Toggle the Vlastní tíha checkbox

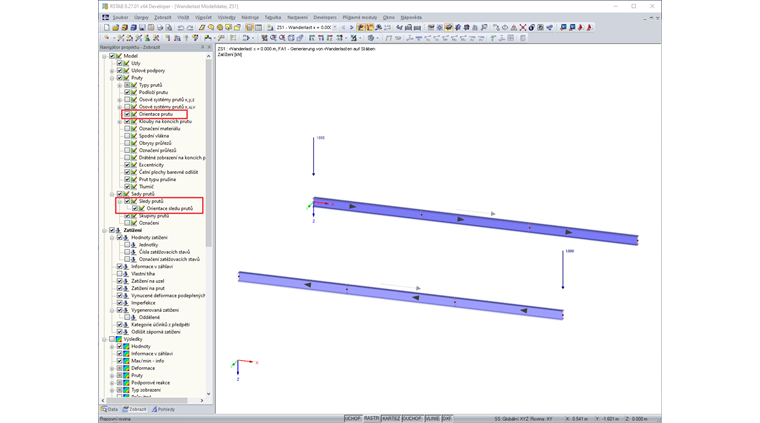pos(119,274)
